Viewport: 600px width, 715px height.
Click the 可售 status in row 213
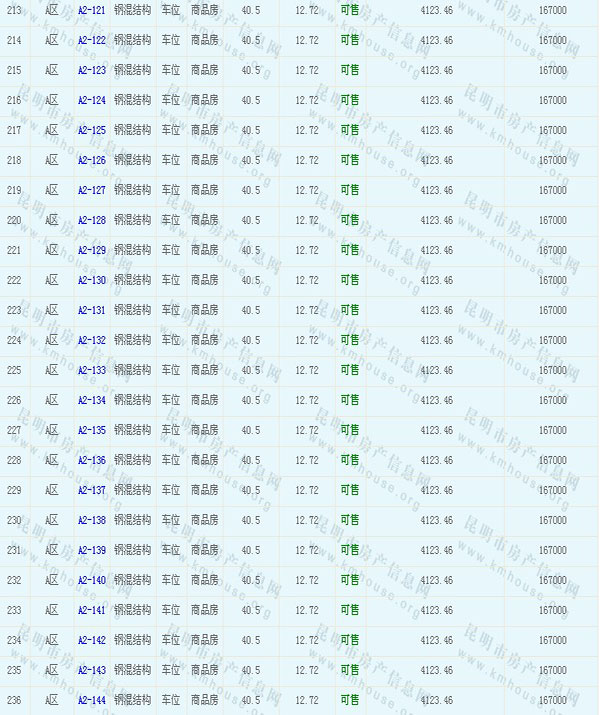coord(349,10)
